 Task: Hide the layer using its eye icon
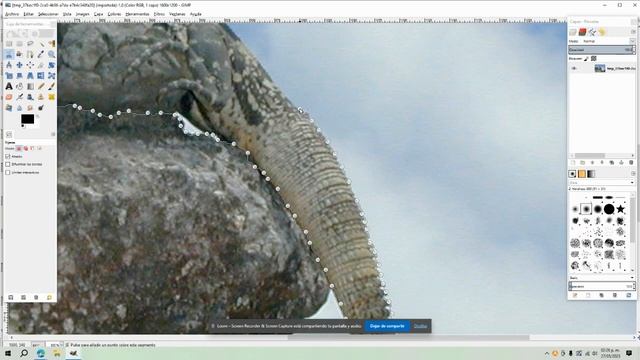click(574, 68)
